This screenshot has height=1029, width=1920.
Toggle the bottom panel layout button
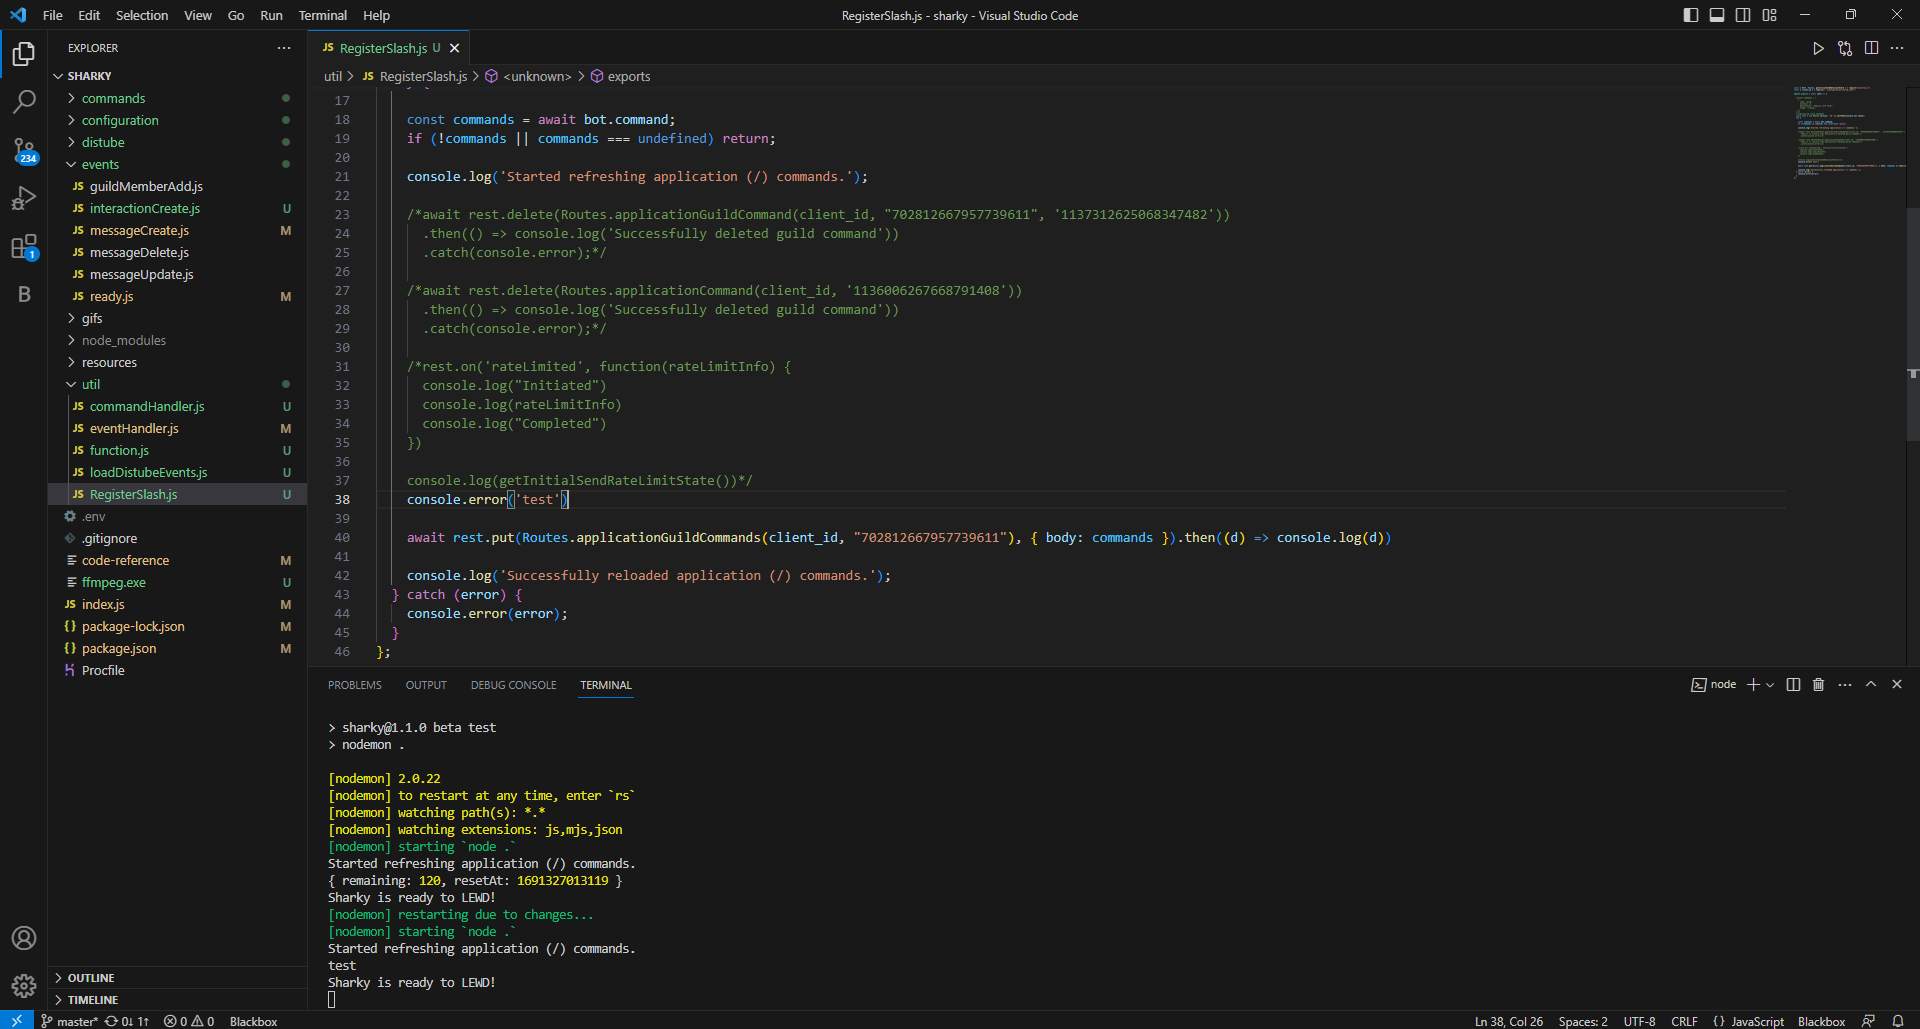point(1717,15)
